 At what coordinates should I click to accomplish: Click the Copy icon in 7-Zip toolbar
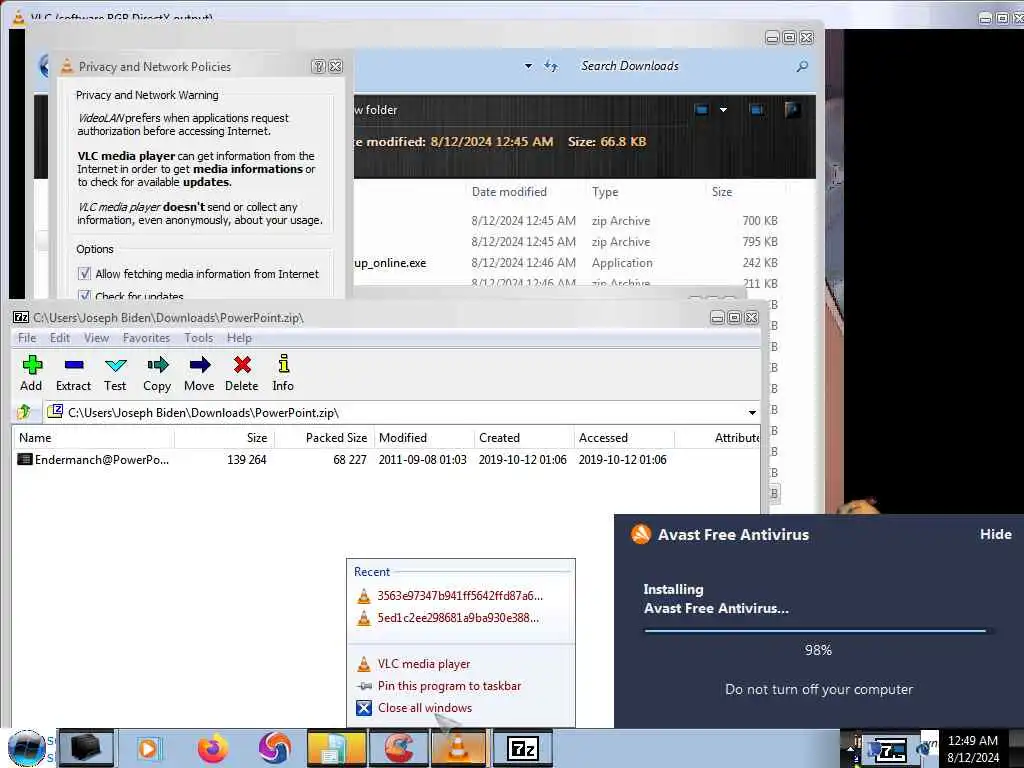pos(157,374)
